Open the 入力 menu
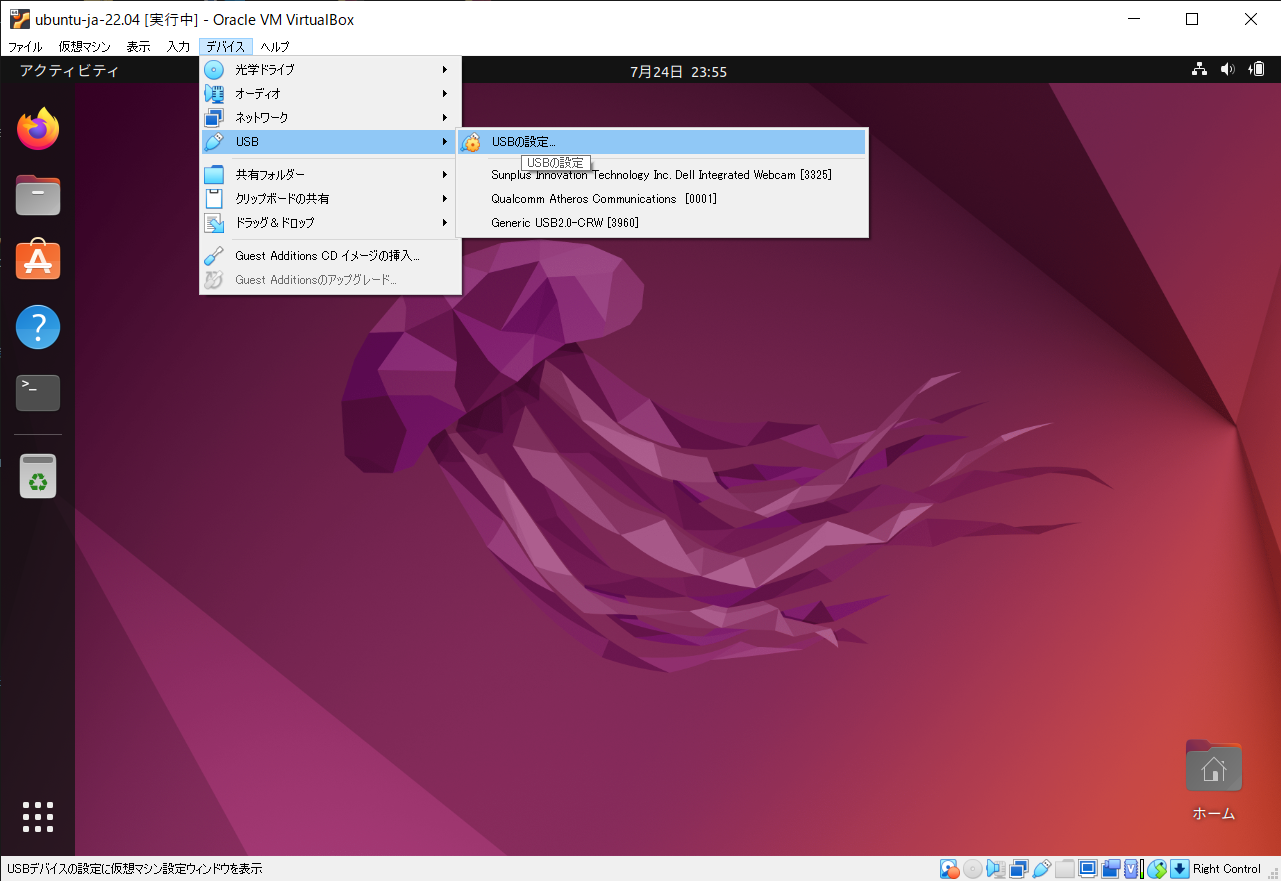 click(178, 47)
